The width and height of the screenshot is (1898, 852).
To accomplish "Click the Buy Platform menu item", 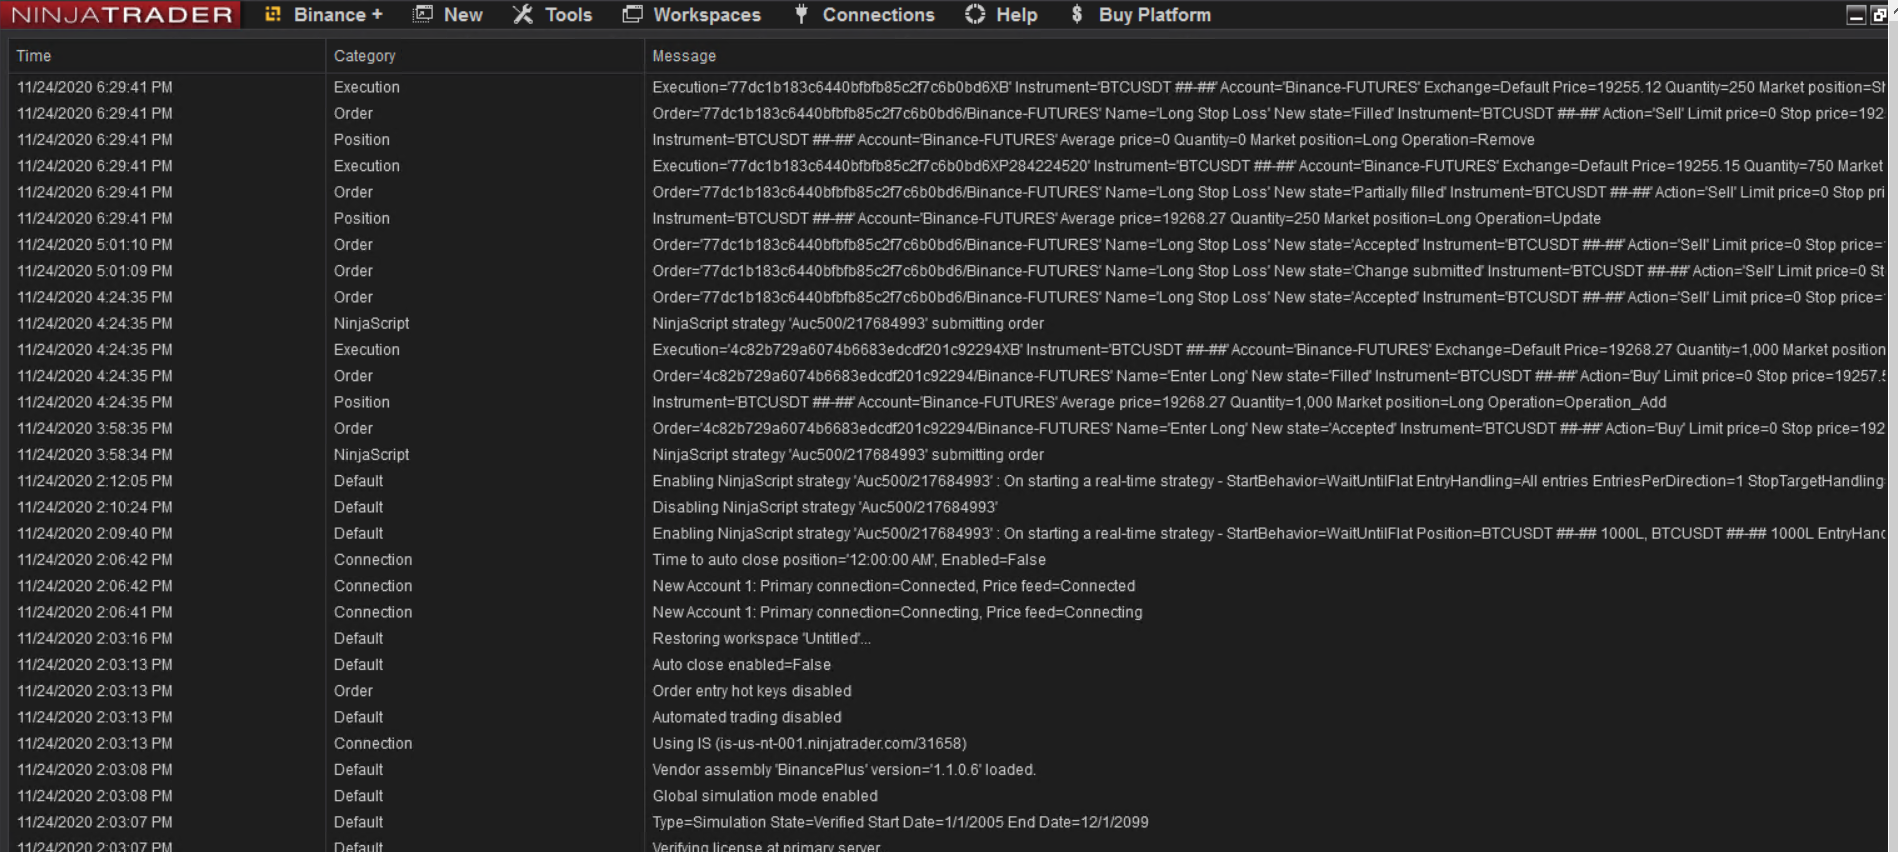I will coord(1140,15).
